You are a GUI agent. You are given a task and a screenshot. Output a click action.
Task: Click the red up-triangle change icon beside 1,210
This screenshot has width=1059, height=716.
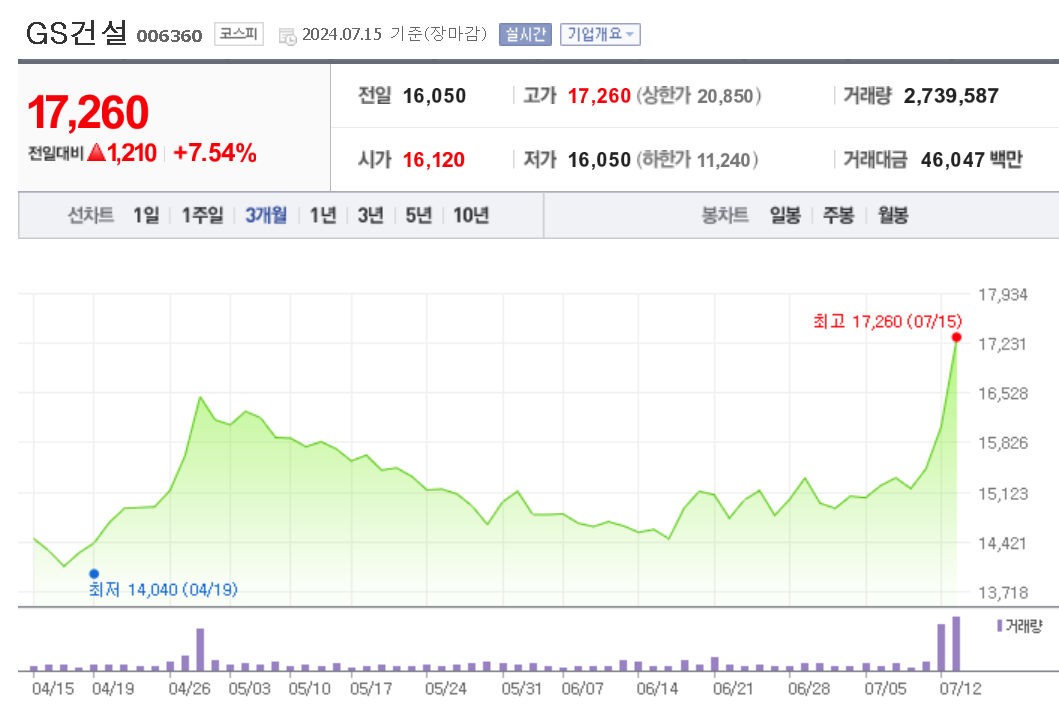point(97,153)
